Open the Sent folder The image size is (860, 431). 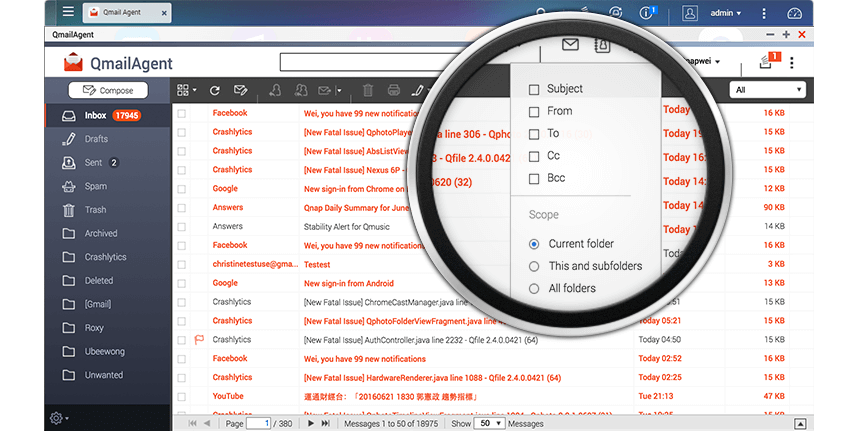(x=108, y=163)
